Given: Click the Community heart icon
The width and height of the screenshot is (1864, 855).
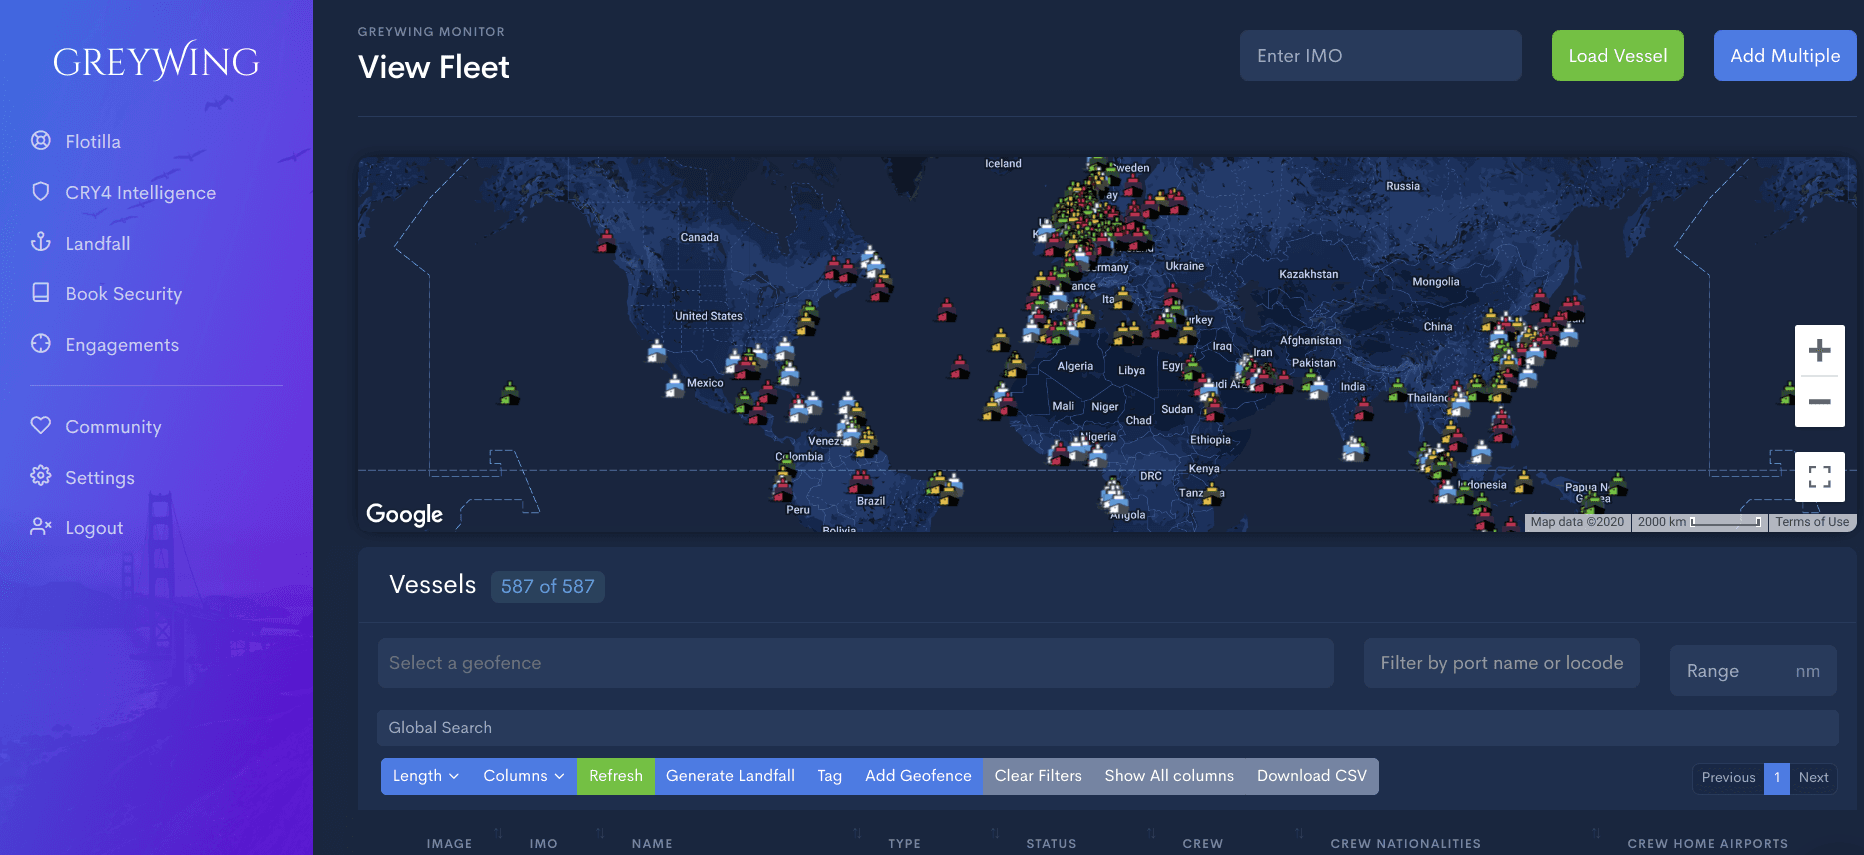Looking at the screenshot, I should point(41,425).
